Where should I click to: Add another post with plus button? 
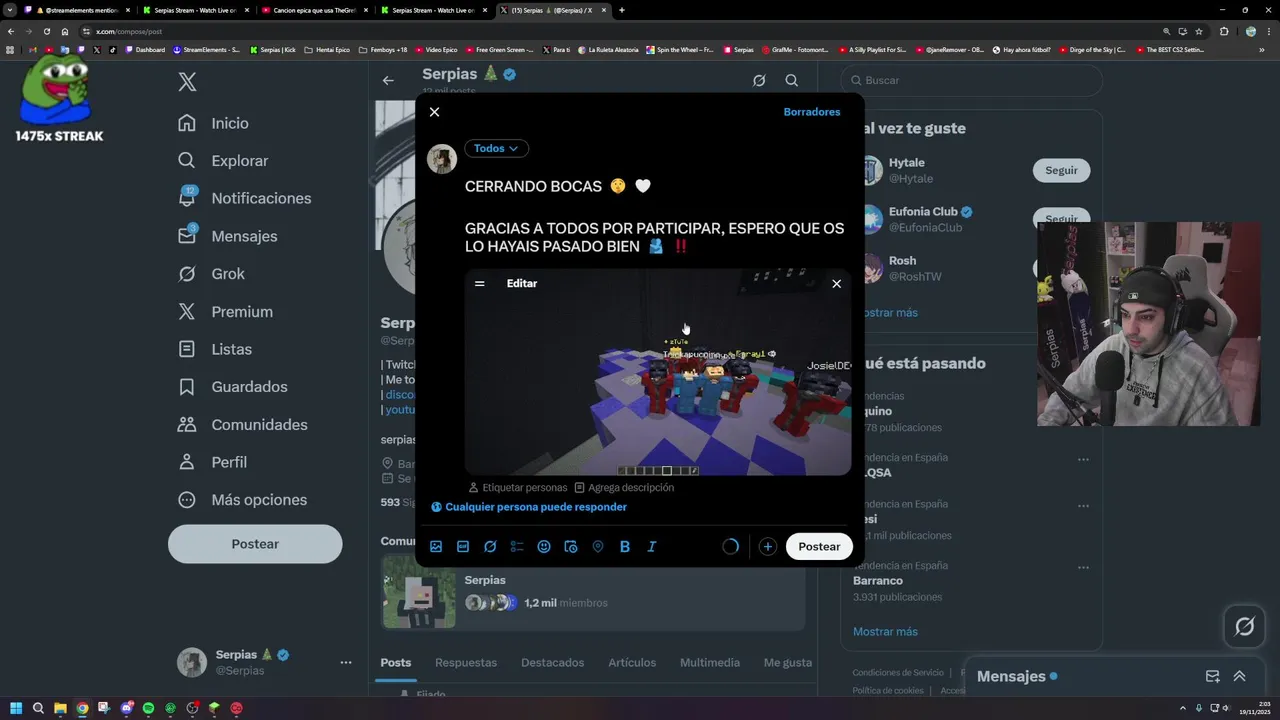tap(767, 547)
